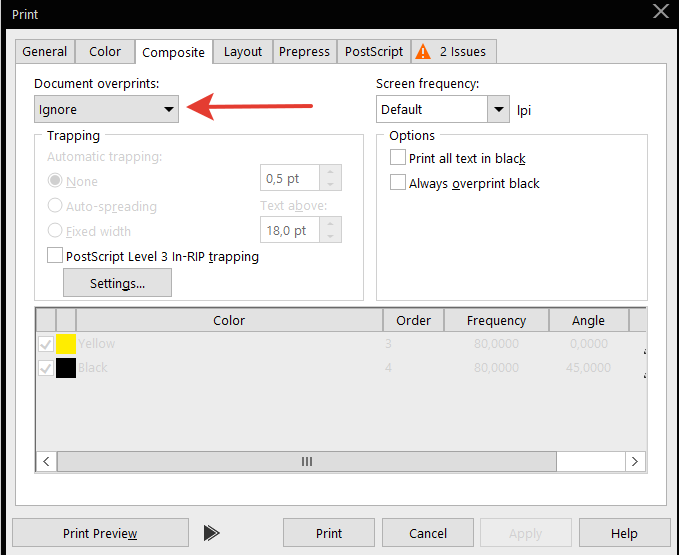
Task: Cancel the print dialog
Action: tap(428, 533)
